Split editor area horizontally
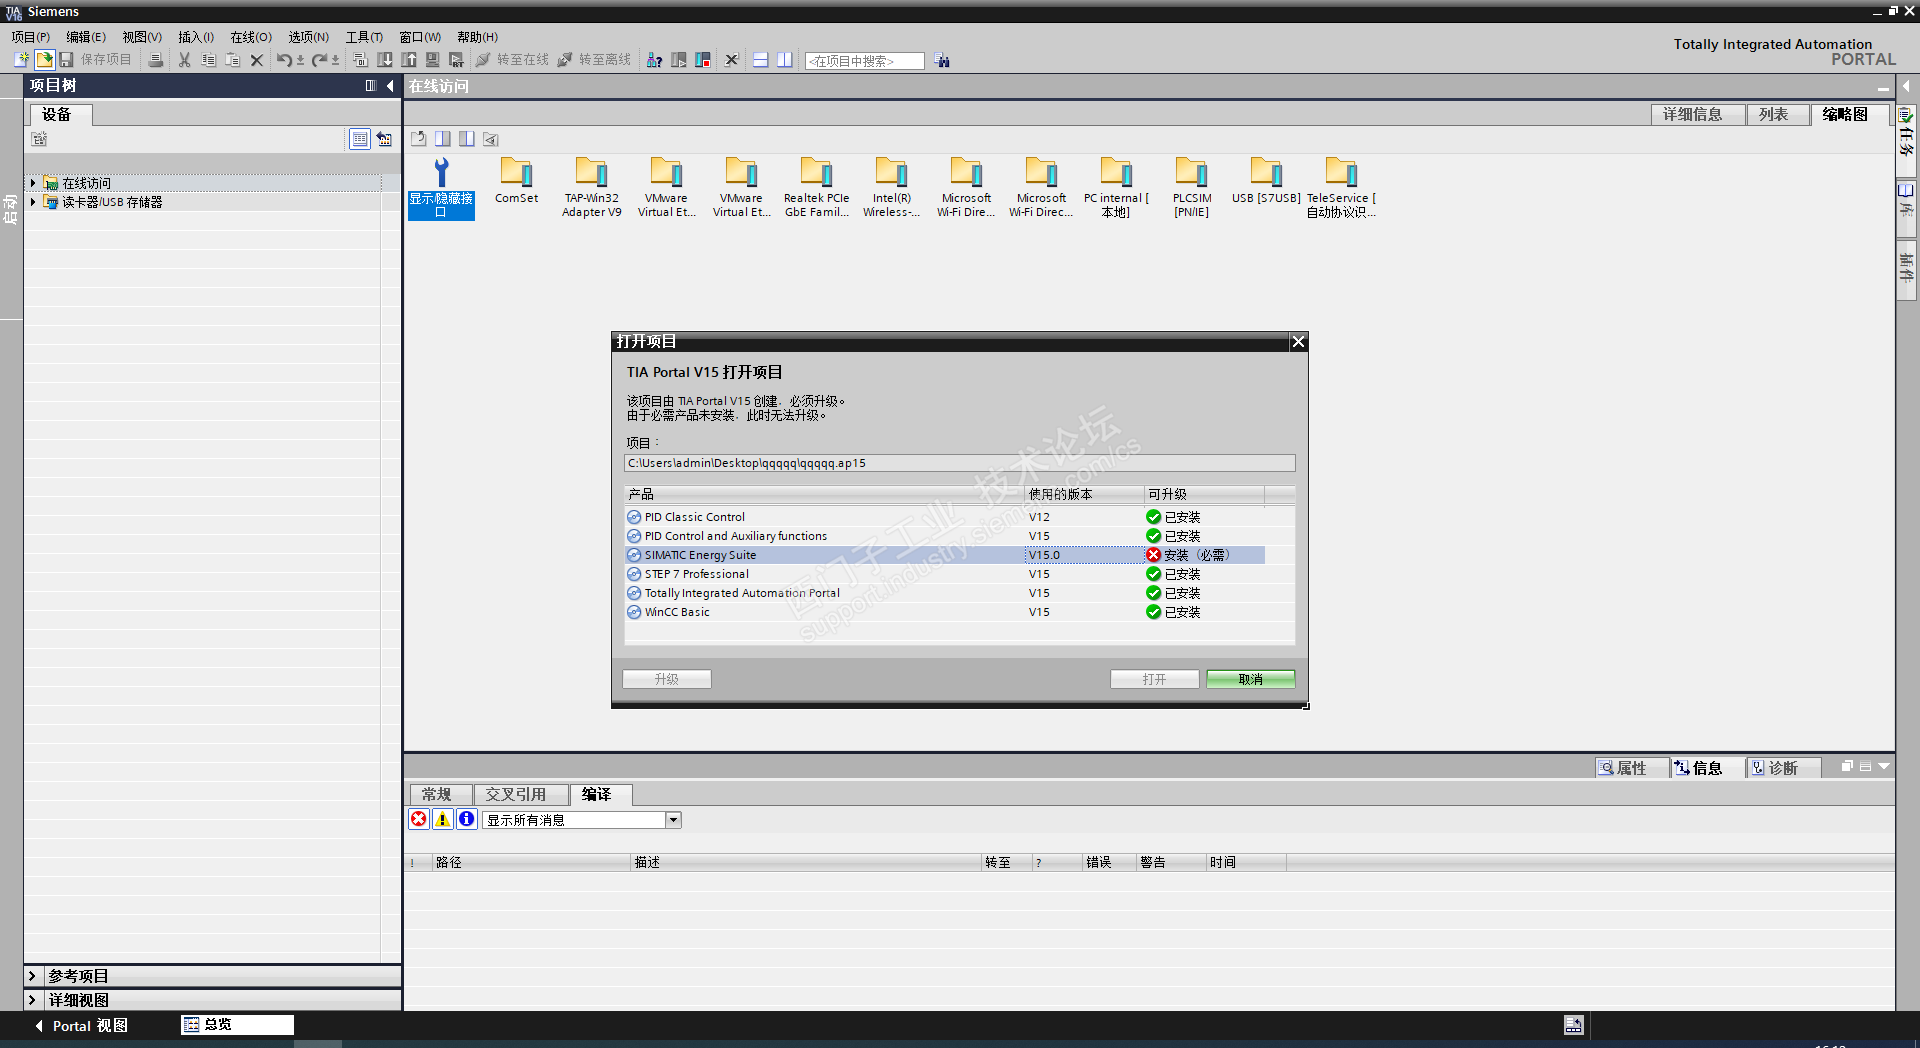This screenshot has width=1920, height=1048. pos(760,60)
